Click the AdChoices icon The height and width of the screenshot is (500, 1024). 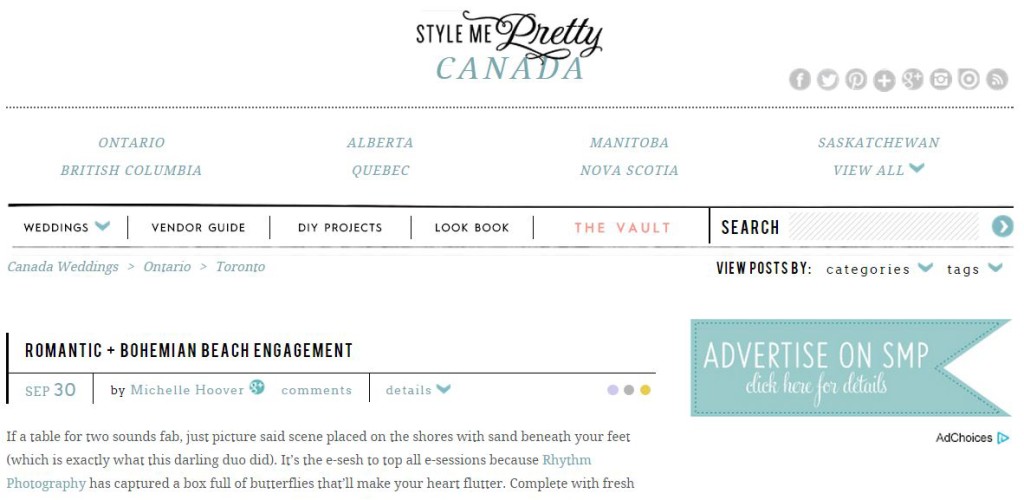(1003, 438)
